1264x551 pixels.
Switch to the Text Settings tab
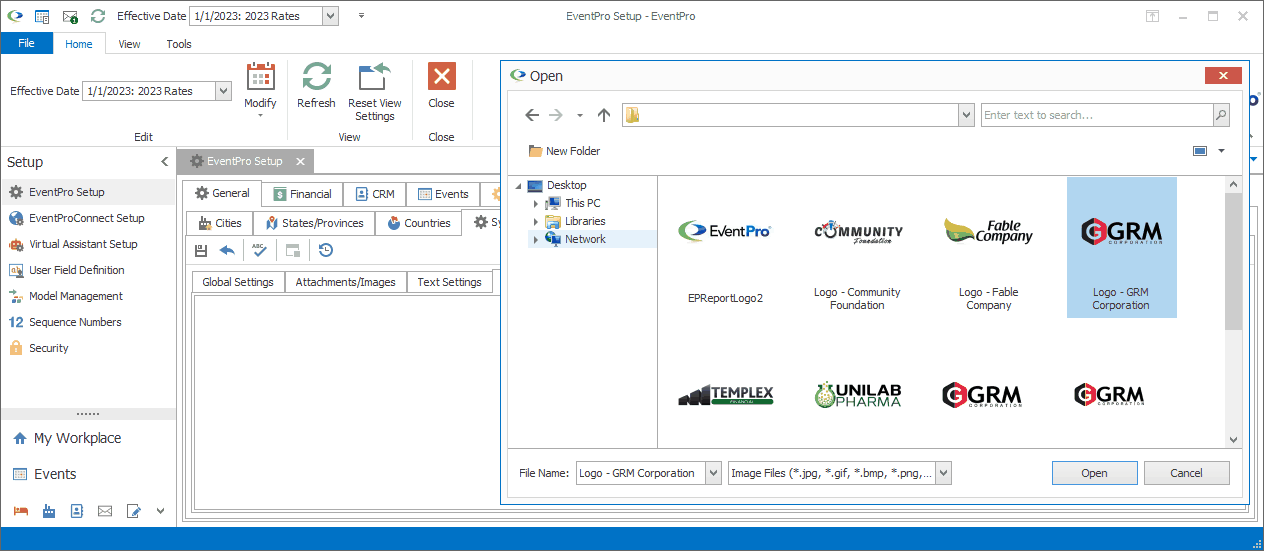[x=449, y=282]
